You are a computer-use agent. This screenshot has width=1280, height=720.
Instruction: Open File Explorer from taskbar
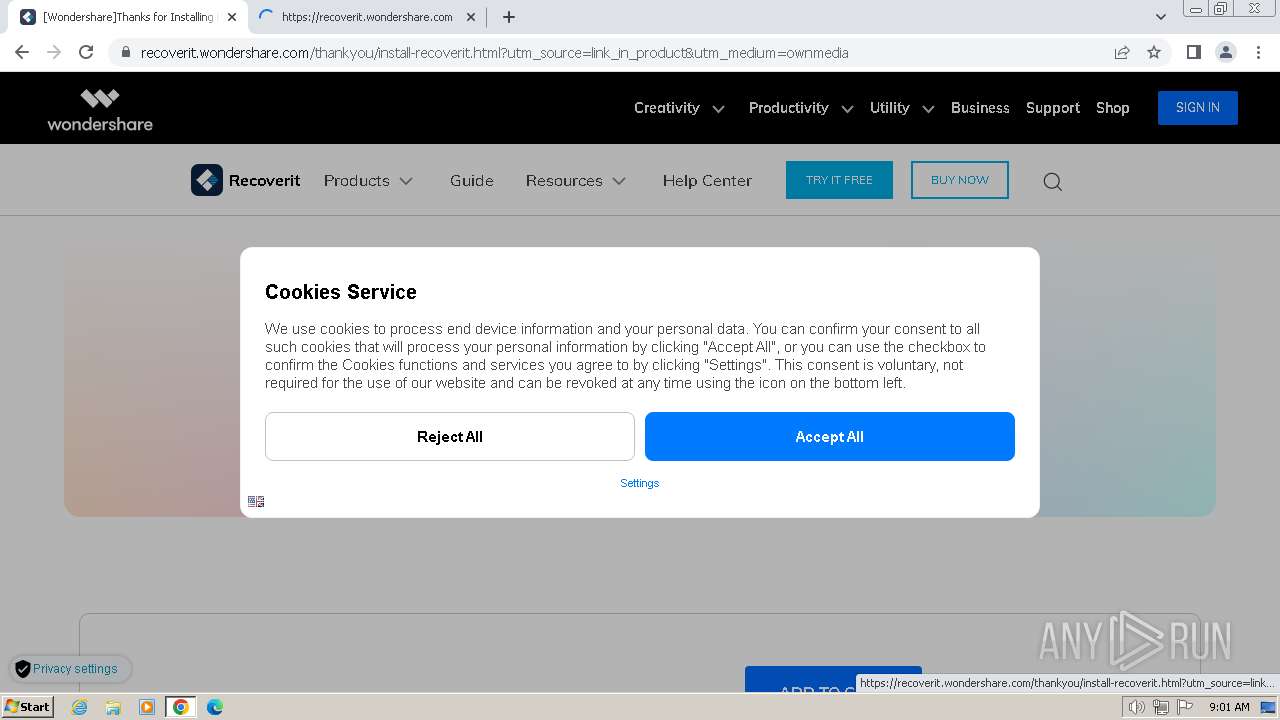tap(113, 707)
